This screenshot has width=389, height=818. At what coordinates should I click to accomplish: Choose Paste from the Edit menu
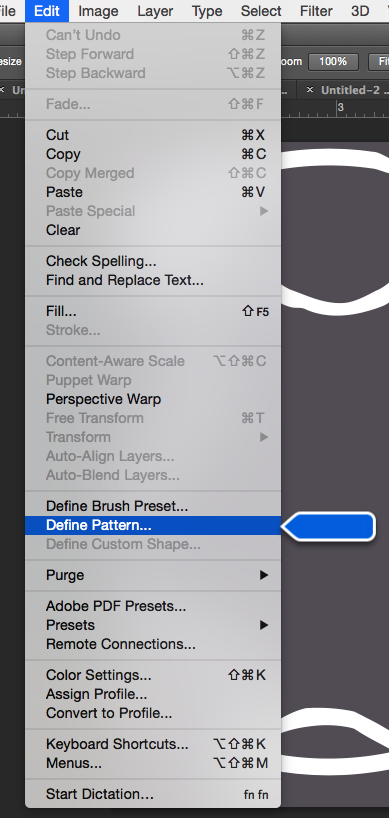click(153, 192)
